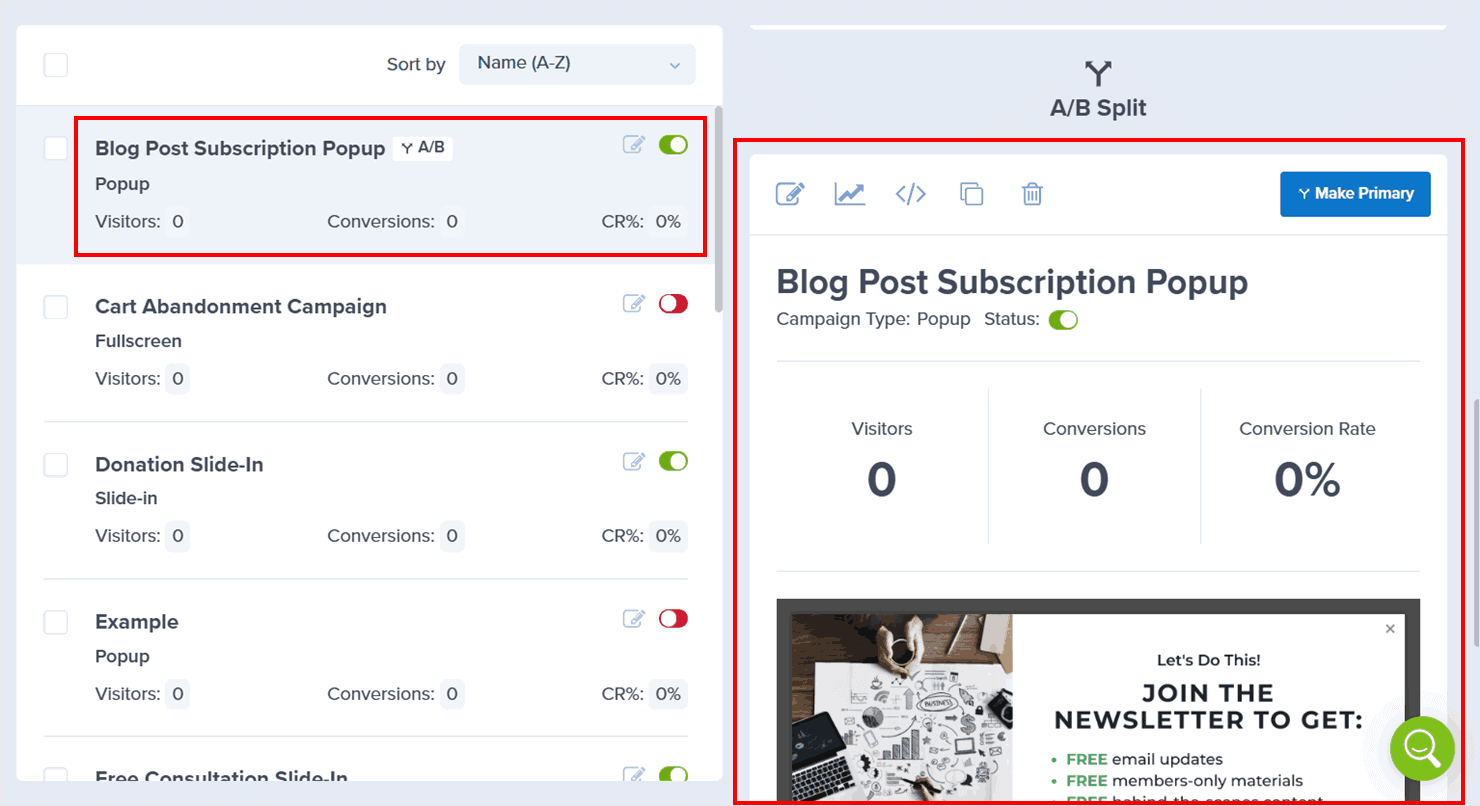Duplicate the campaign using the copy icon
The image size is (1480, 806).
[x=971, y=194]
